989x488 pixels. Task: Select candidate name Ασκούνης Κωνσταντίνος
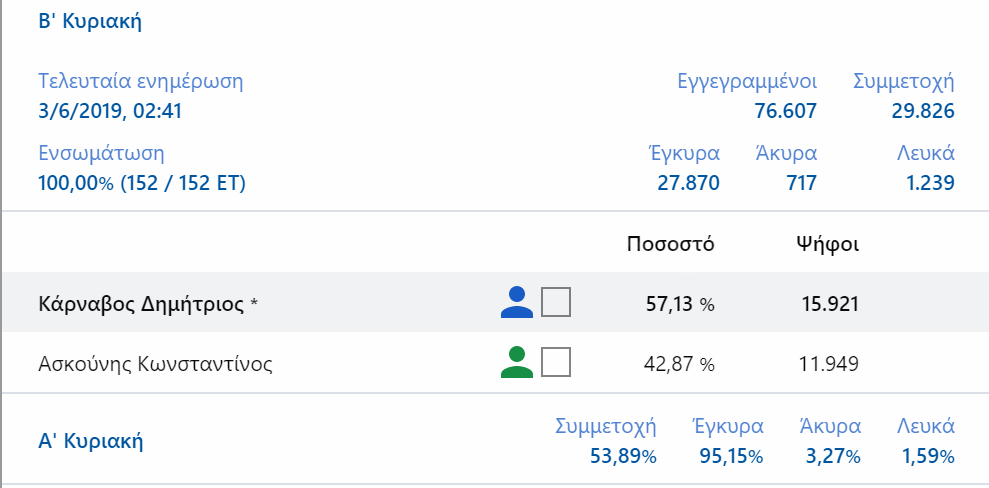[155, 363]
